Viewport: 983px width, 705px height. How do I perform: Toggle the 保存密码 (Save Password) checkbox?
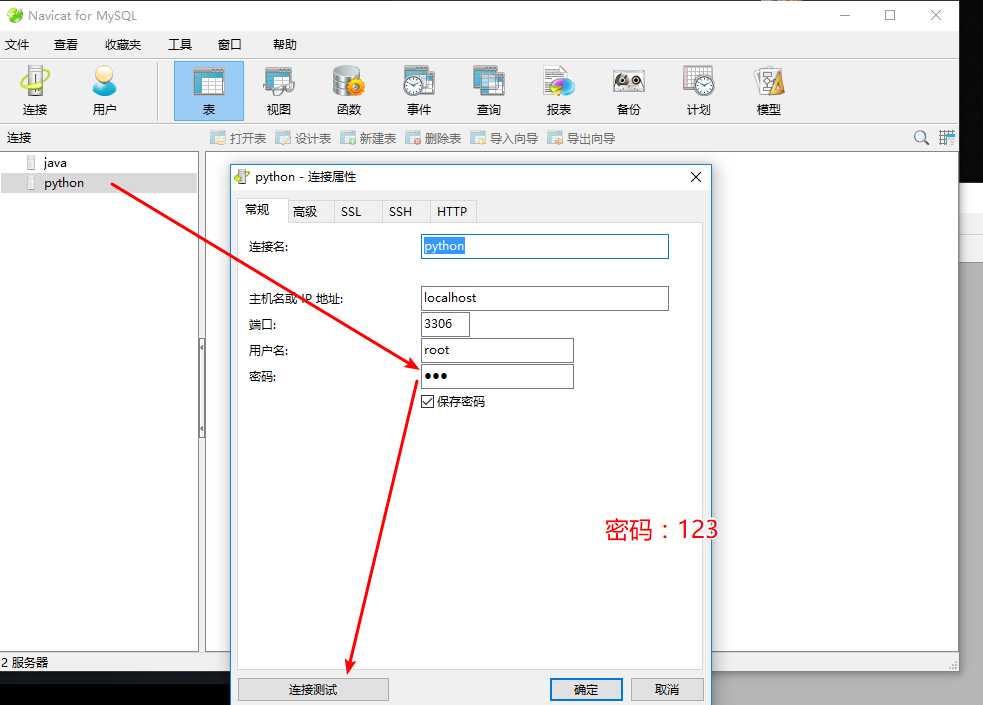coord(428,402)
